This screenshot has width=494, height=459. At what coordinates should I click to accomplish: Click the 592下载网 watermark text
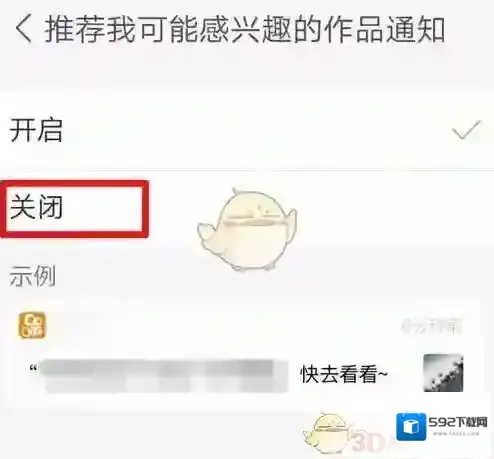point(458,422)
